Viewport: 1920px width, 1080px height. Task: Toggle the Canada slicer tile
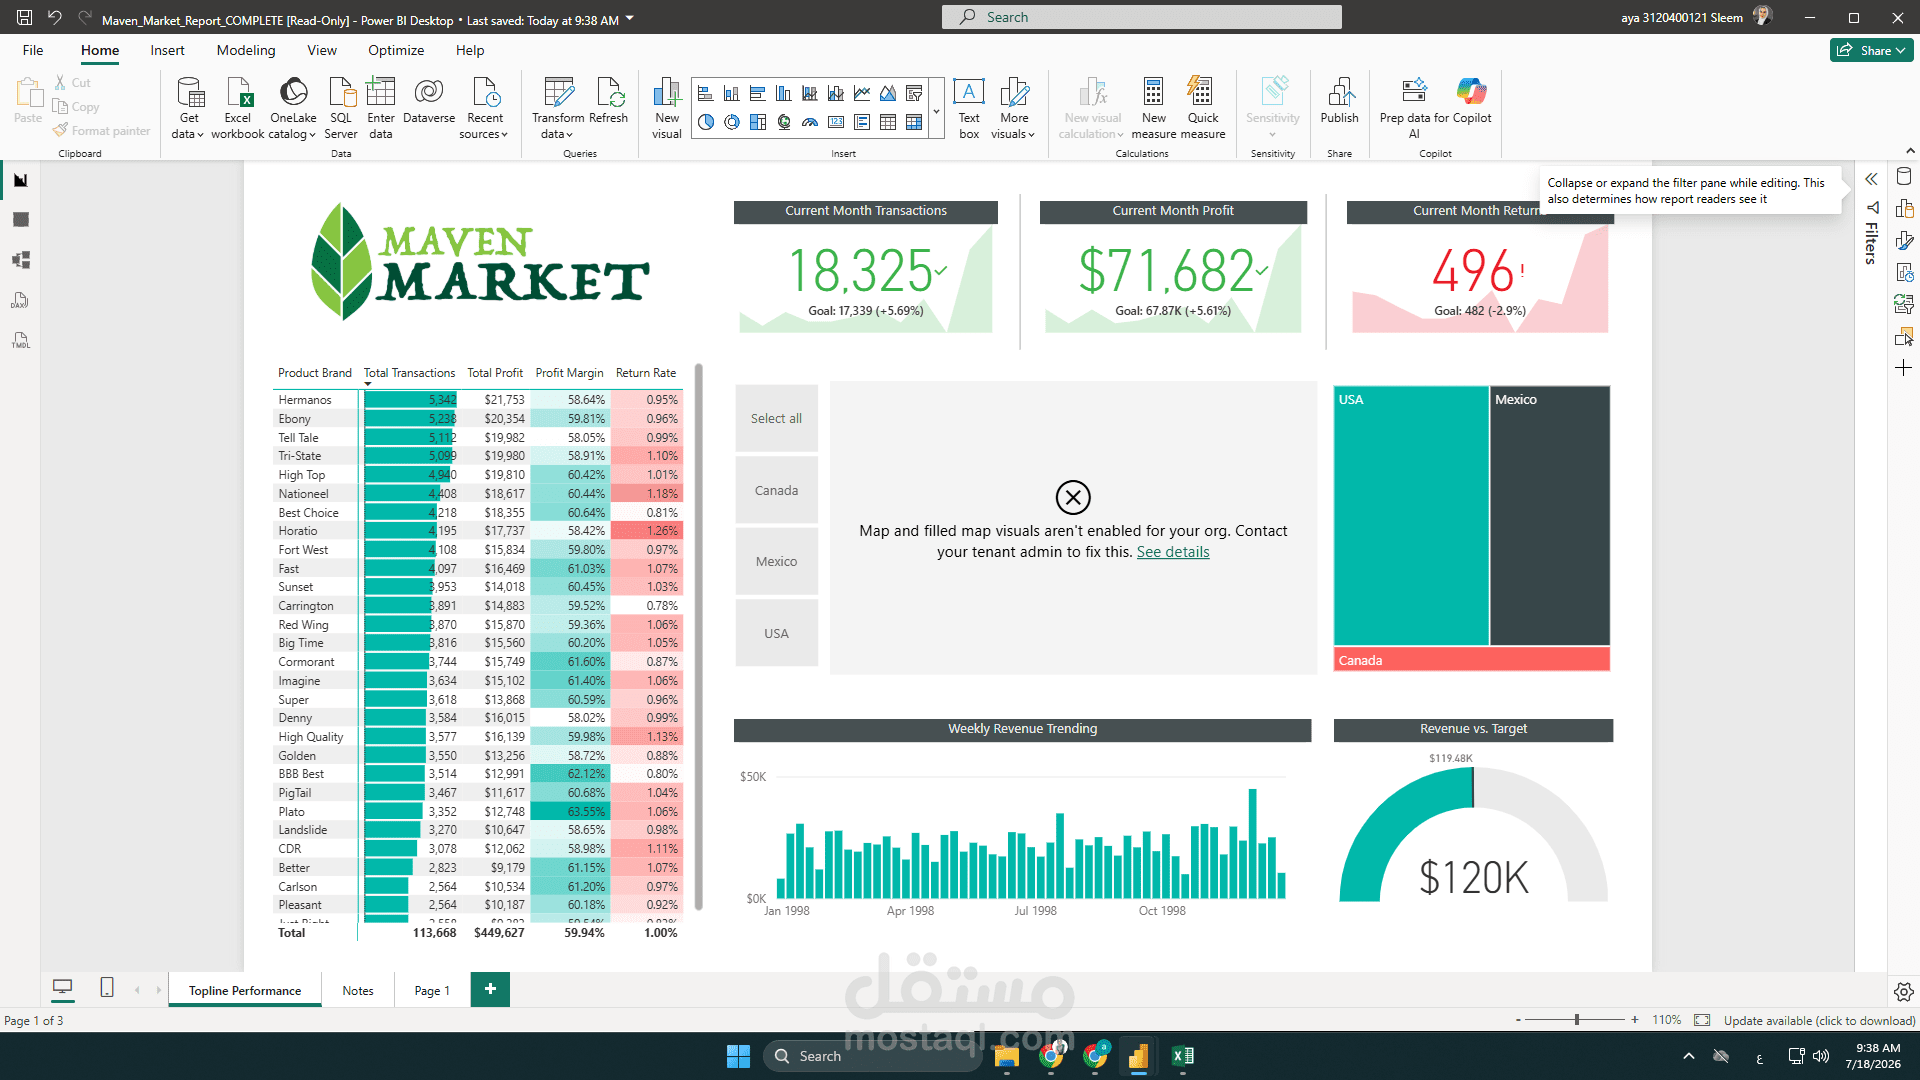(776, 490)
